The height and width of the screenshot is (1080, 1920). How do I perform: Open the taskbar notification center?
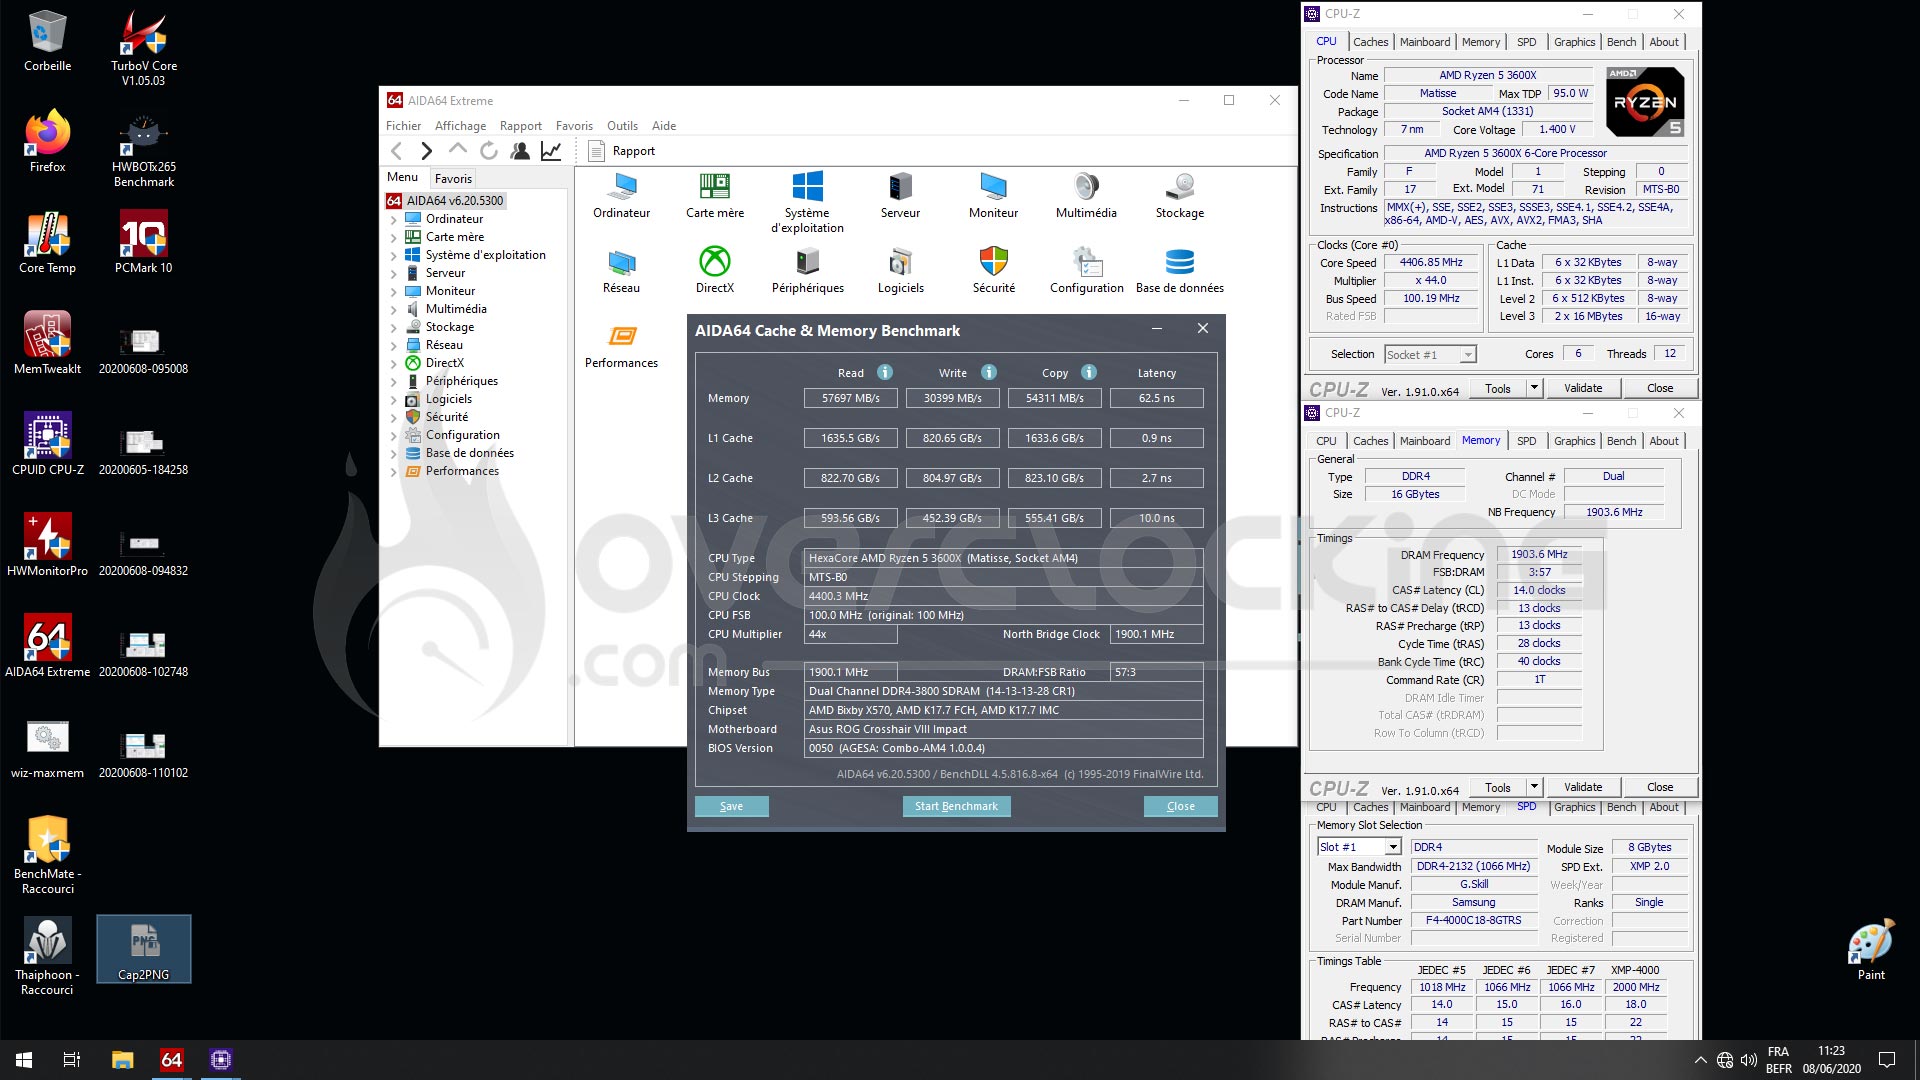pyautogui.click(x=1887, y=1060)
